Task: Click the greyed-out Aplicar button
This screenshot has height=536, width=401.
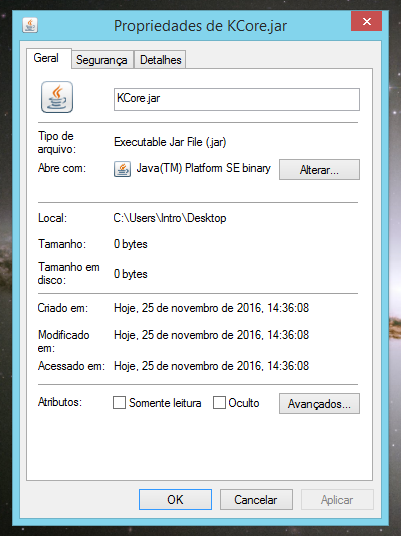Action: tap(337, 500)
